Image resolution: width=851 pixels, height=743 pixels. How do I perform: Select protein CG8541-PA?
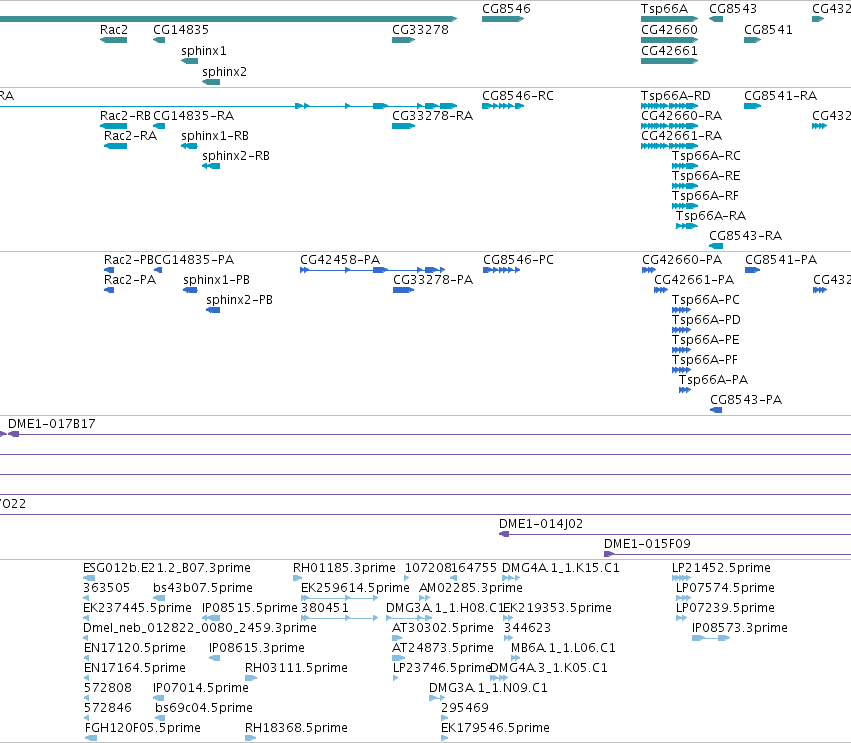pyautogui.click(x=752, y=270)
